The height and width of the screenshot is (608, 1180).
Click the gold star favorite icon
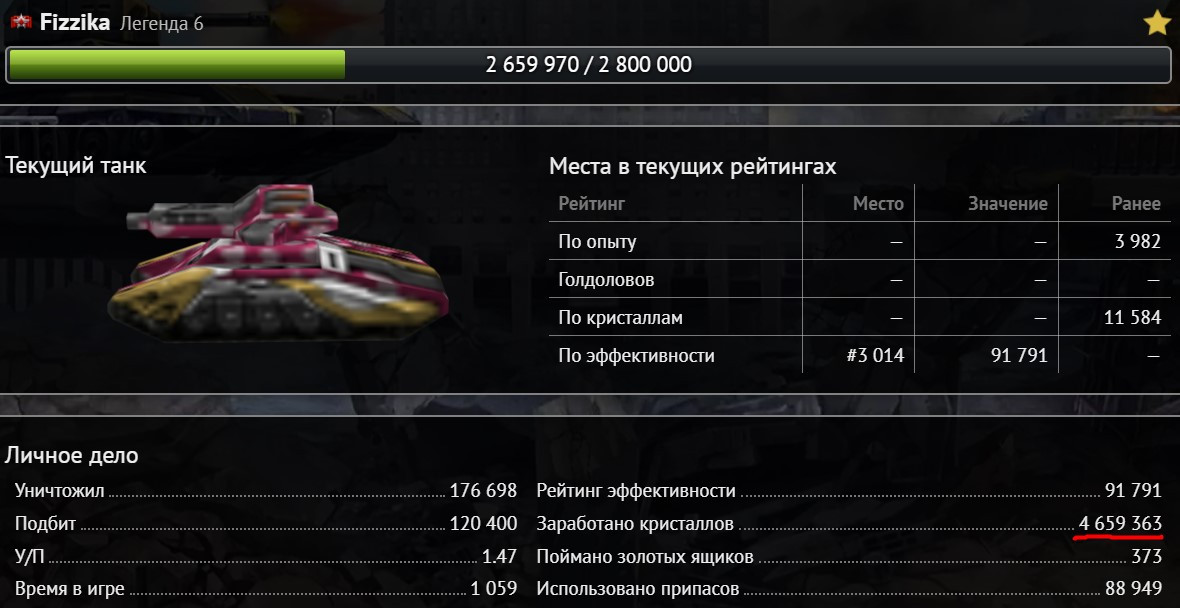pos(1157,23)
